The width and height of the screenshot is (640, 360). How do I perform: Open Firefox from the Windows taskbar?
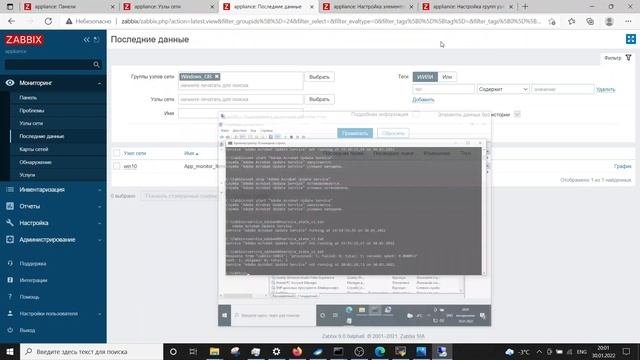[x=297, y=351]
